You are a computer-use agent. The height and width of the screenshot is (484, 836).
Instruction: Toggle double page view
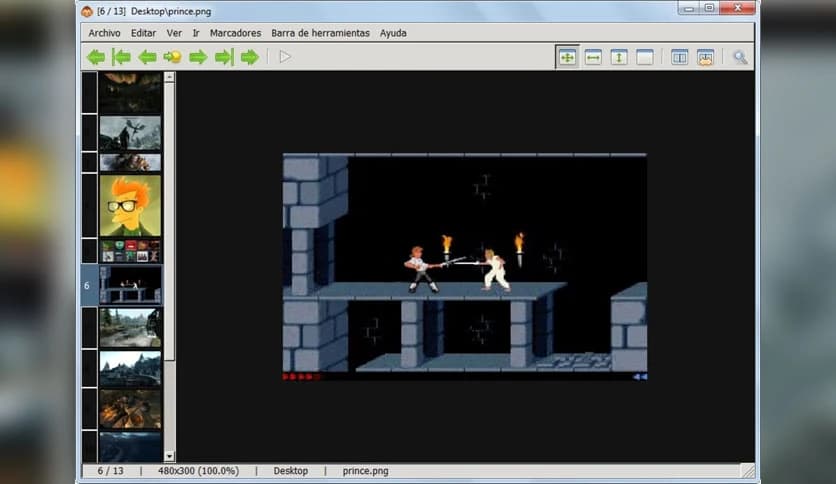(x=679, y=57)
